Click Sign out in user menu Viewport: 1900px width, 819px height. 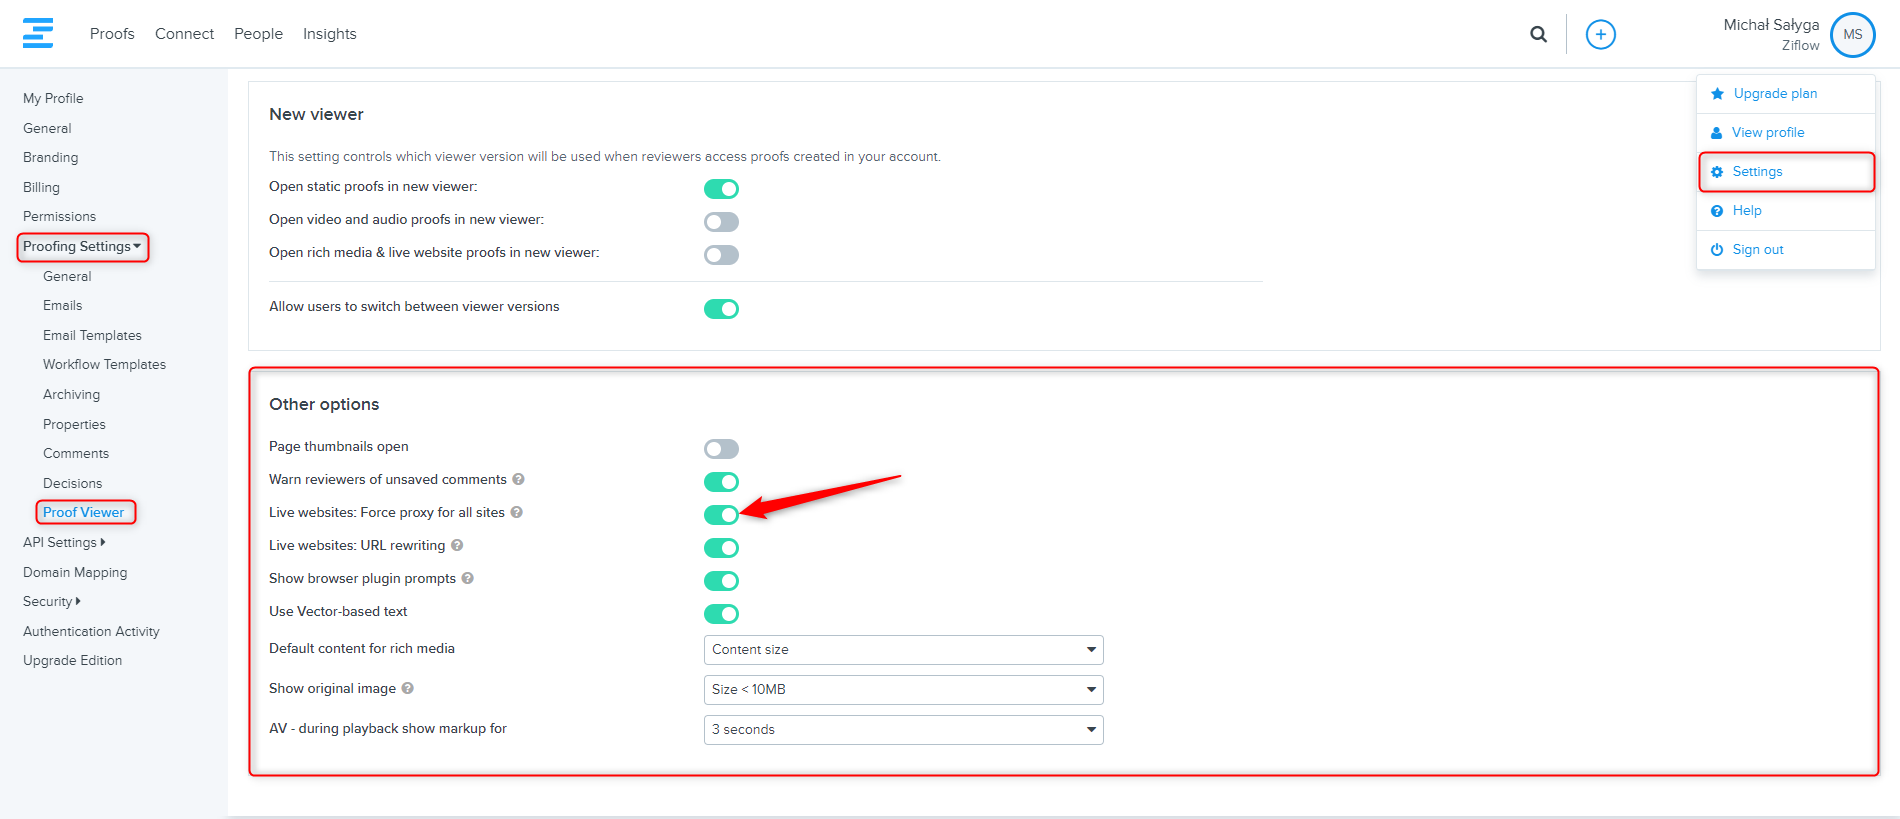pyautogui.click(x=1757, y=250)
